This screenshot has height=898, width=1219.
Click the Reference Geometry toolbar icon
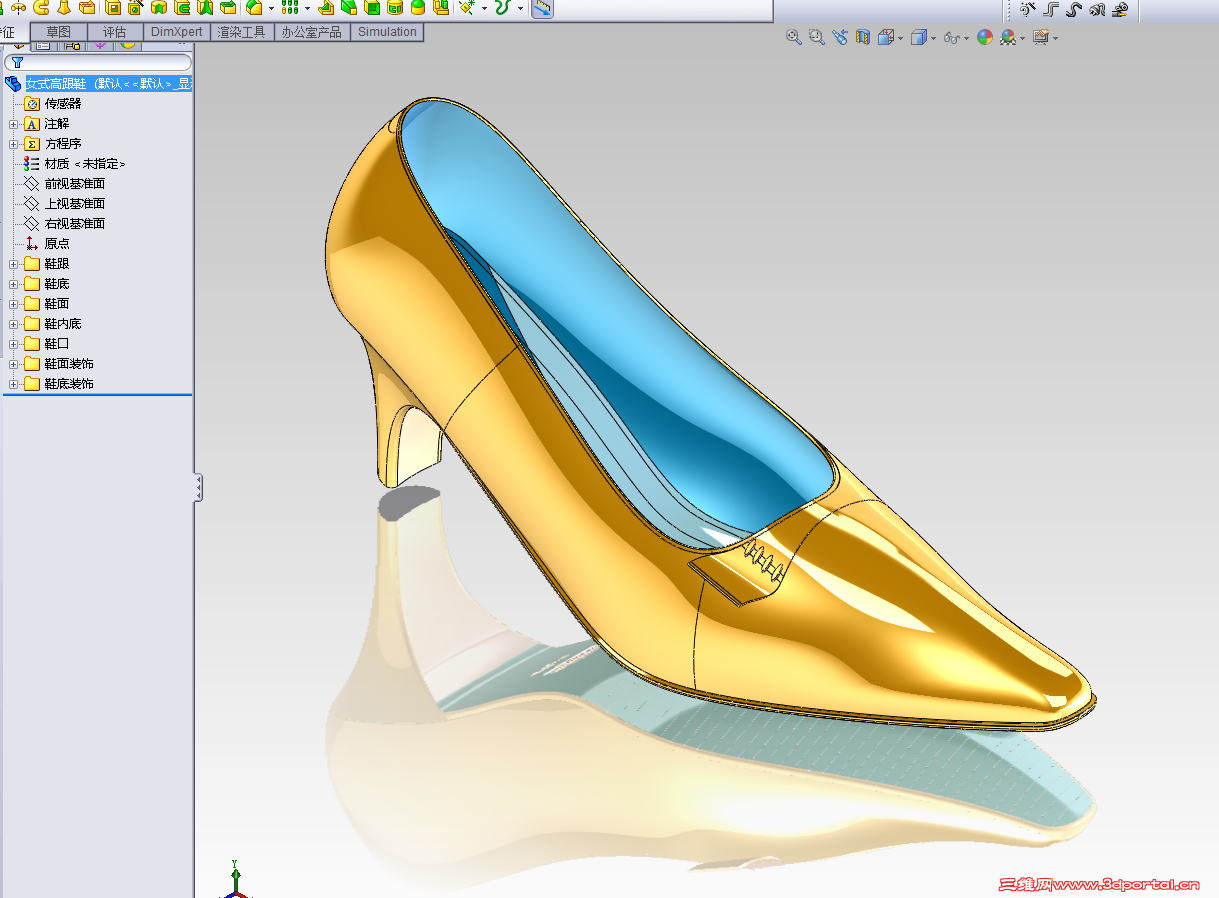[x=466, y=8]
